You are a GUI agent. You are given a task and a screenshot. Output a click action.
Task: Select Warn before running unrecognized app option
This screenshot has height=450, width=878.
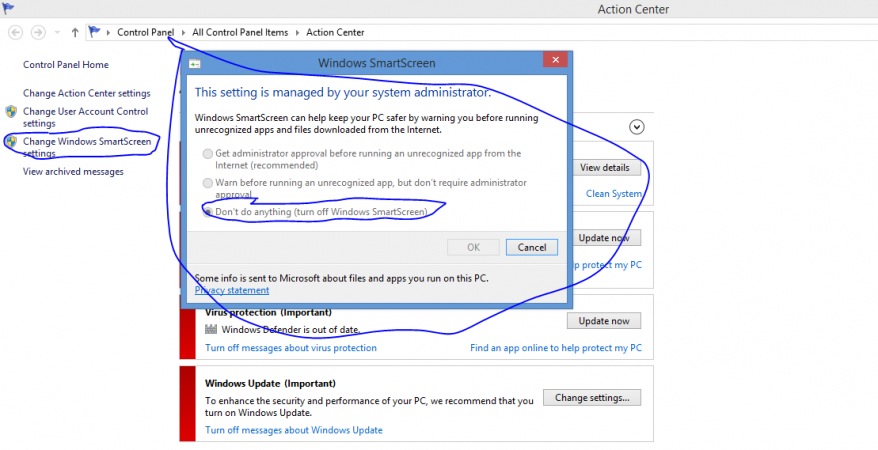(208, 182)
